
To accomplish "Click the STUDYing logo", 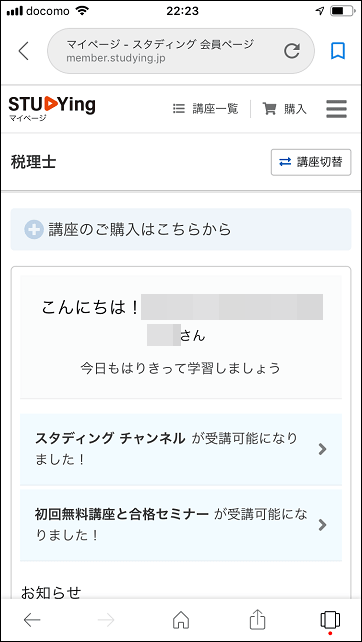I will click(52, 109).
